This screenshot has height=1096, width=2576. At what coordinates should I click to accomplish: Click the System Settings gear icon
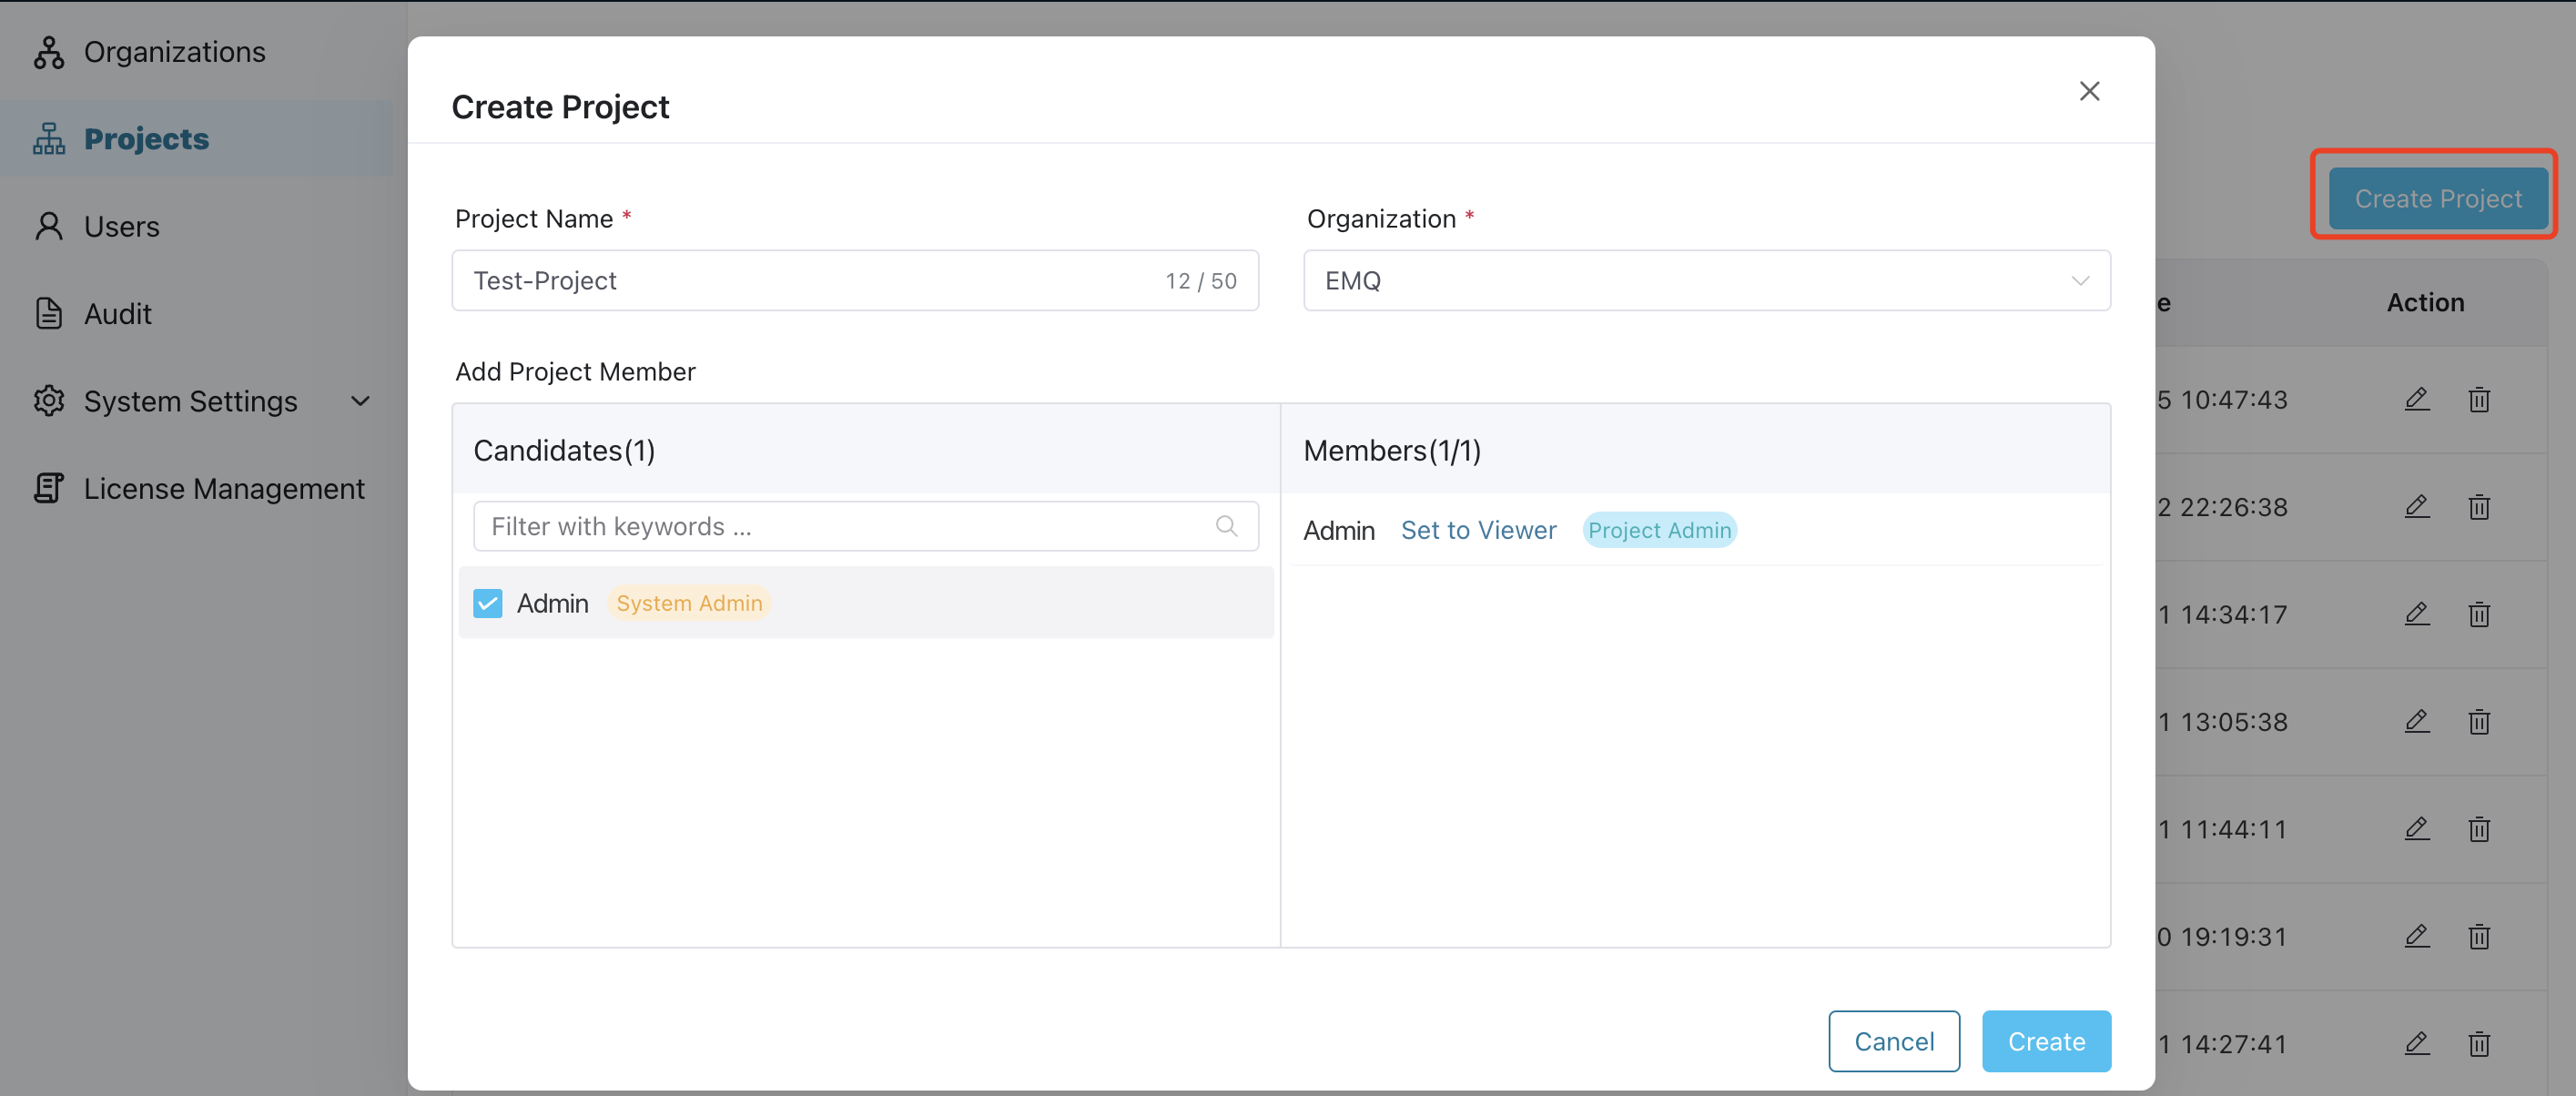[48, 400]
